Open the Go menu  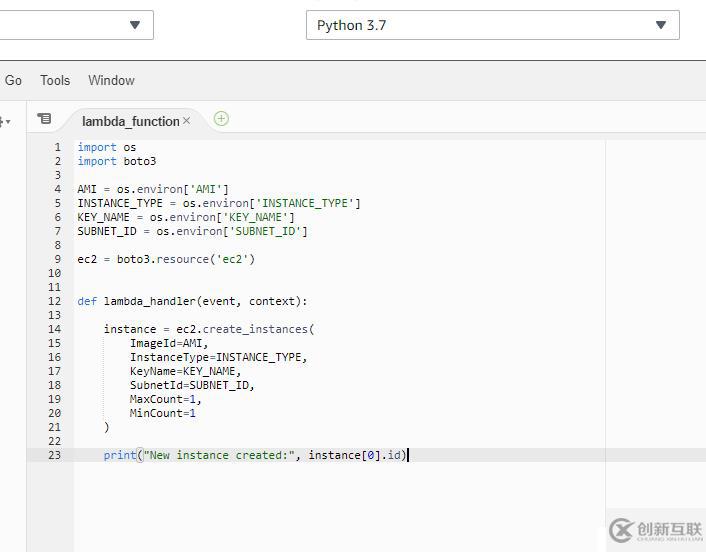(13, 80)
